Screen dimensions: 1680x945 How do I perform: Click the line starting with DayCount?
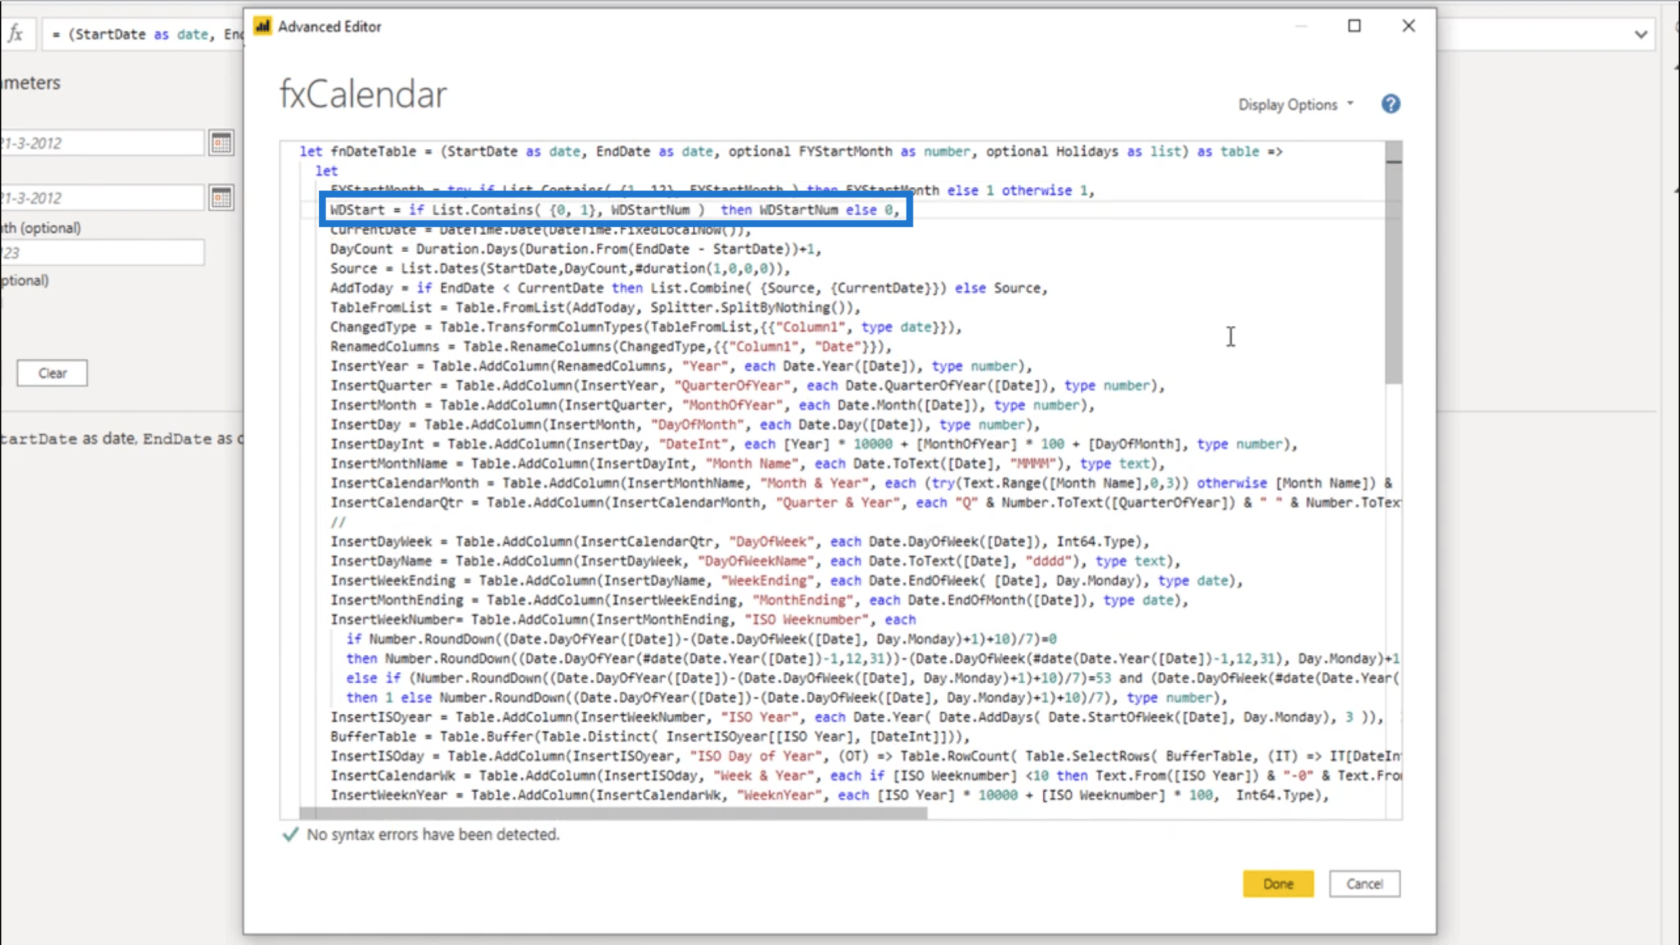coord(575,249)
